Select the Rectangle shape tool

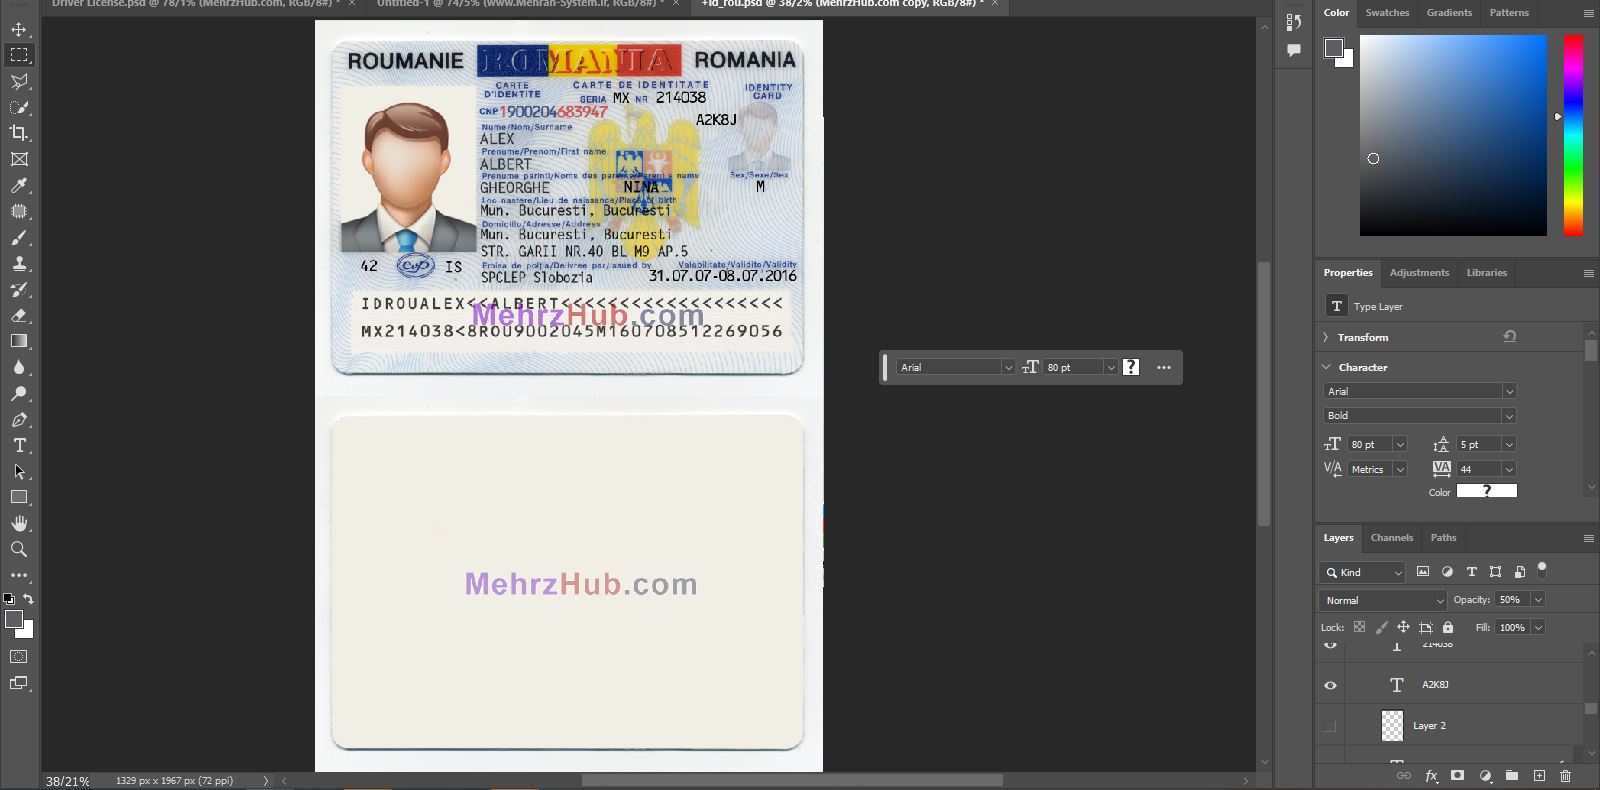pos(19,497)
